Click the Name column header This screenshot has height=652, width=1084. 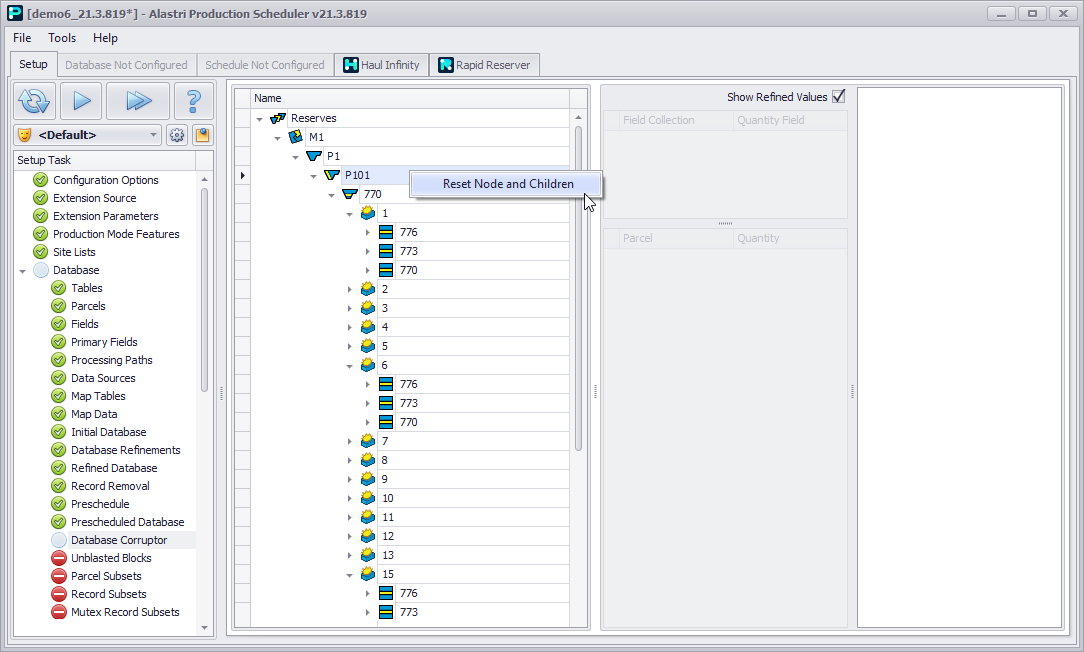(x=410, y=98)
